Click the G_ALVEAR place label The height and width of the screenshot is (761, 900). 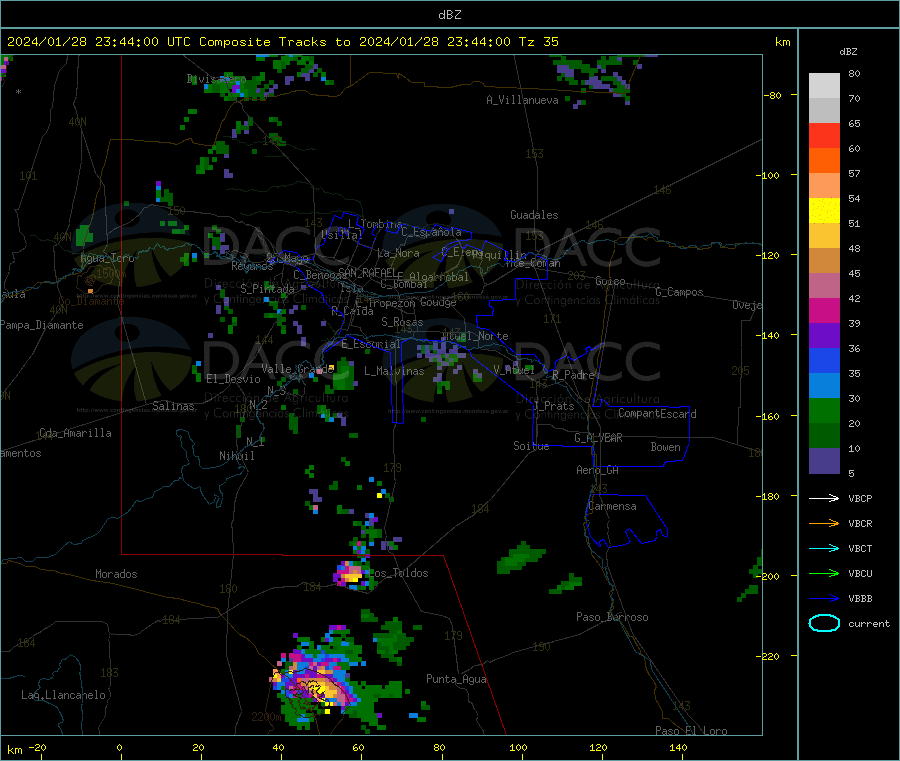tap(598, 438)
